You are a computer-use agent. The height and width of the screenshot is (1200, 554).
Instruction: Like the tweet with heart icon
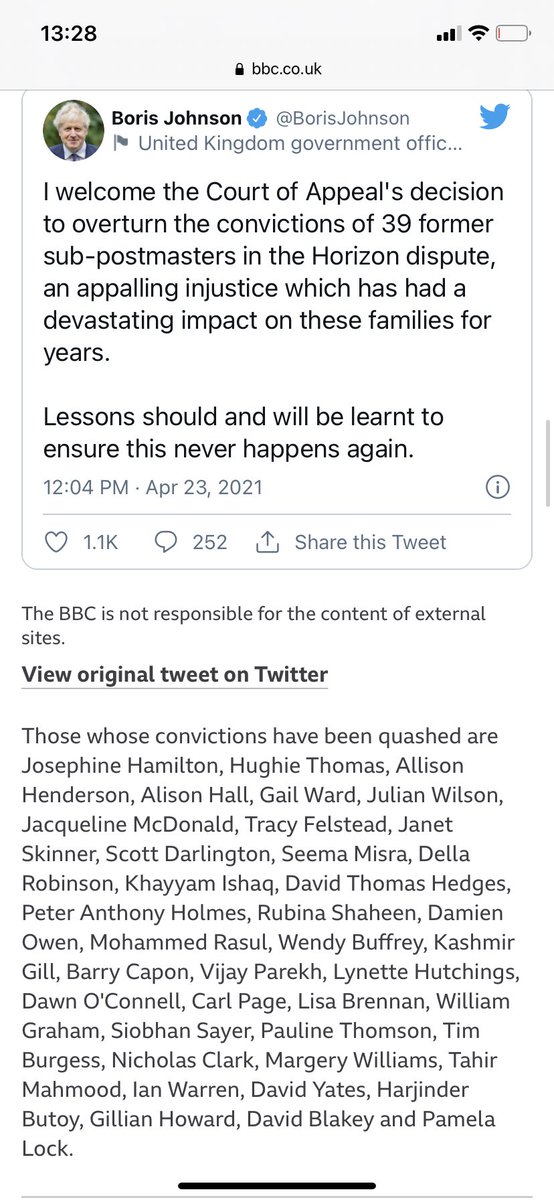58,542
